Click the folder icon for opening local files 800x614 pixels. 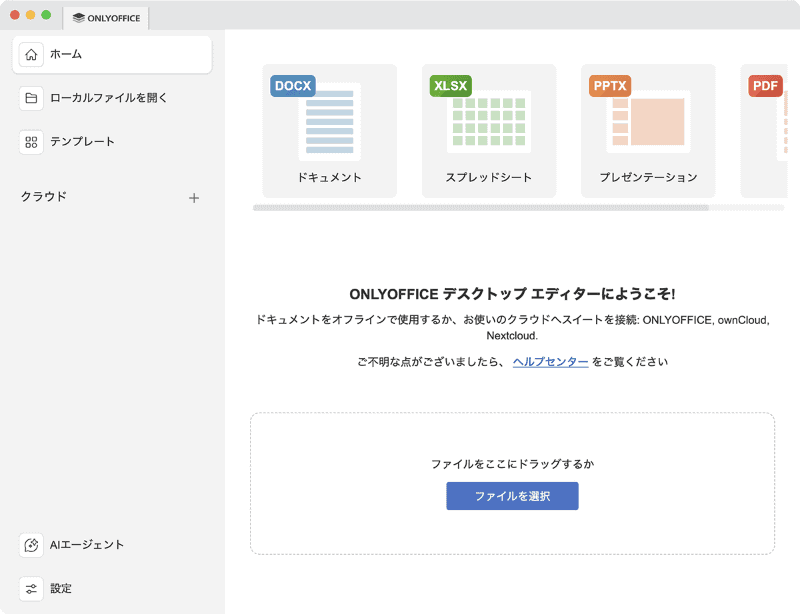[31, 98]
